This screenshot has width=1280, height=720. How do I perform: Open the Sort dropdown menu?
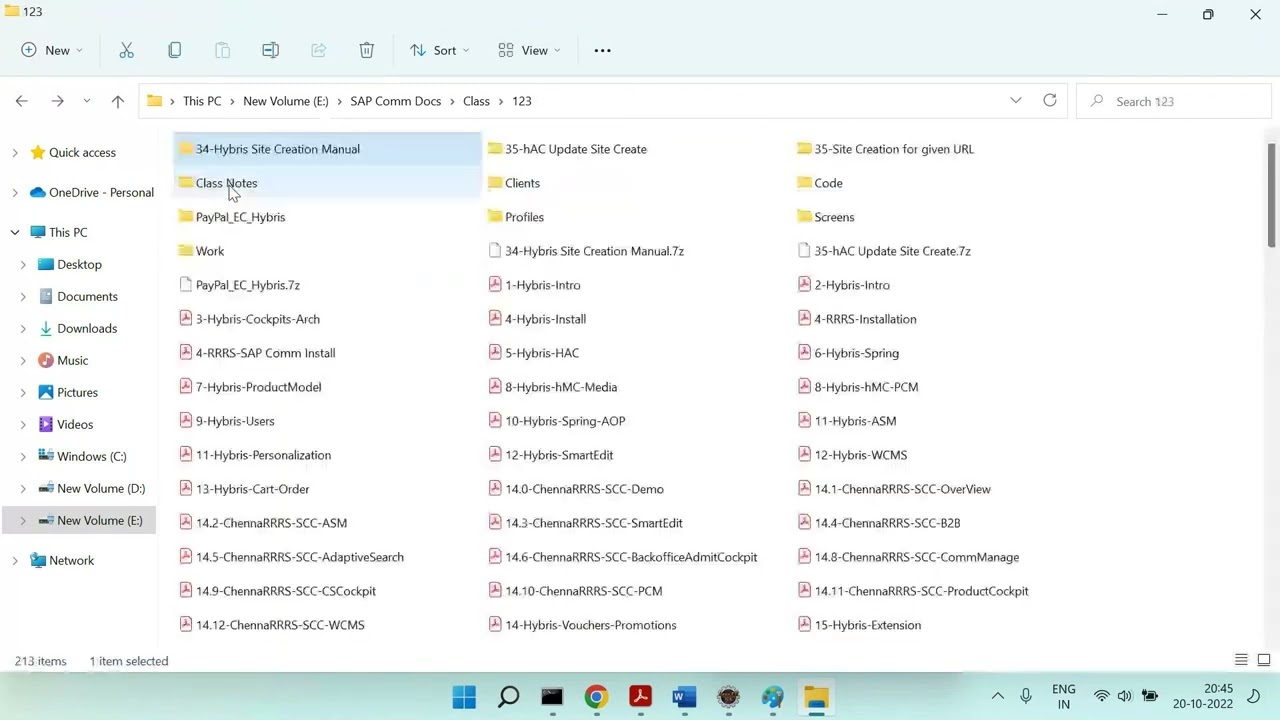point(439,50)
